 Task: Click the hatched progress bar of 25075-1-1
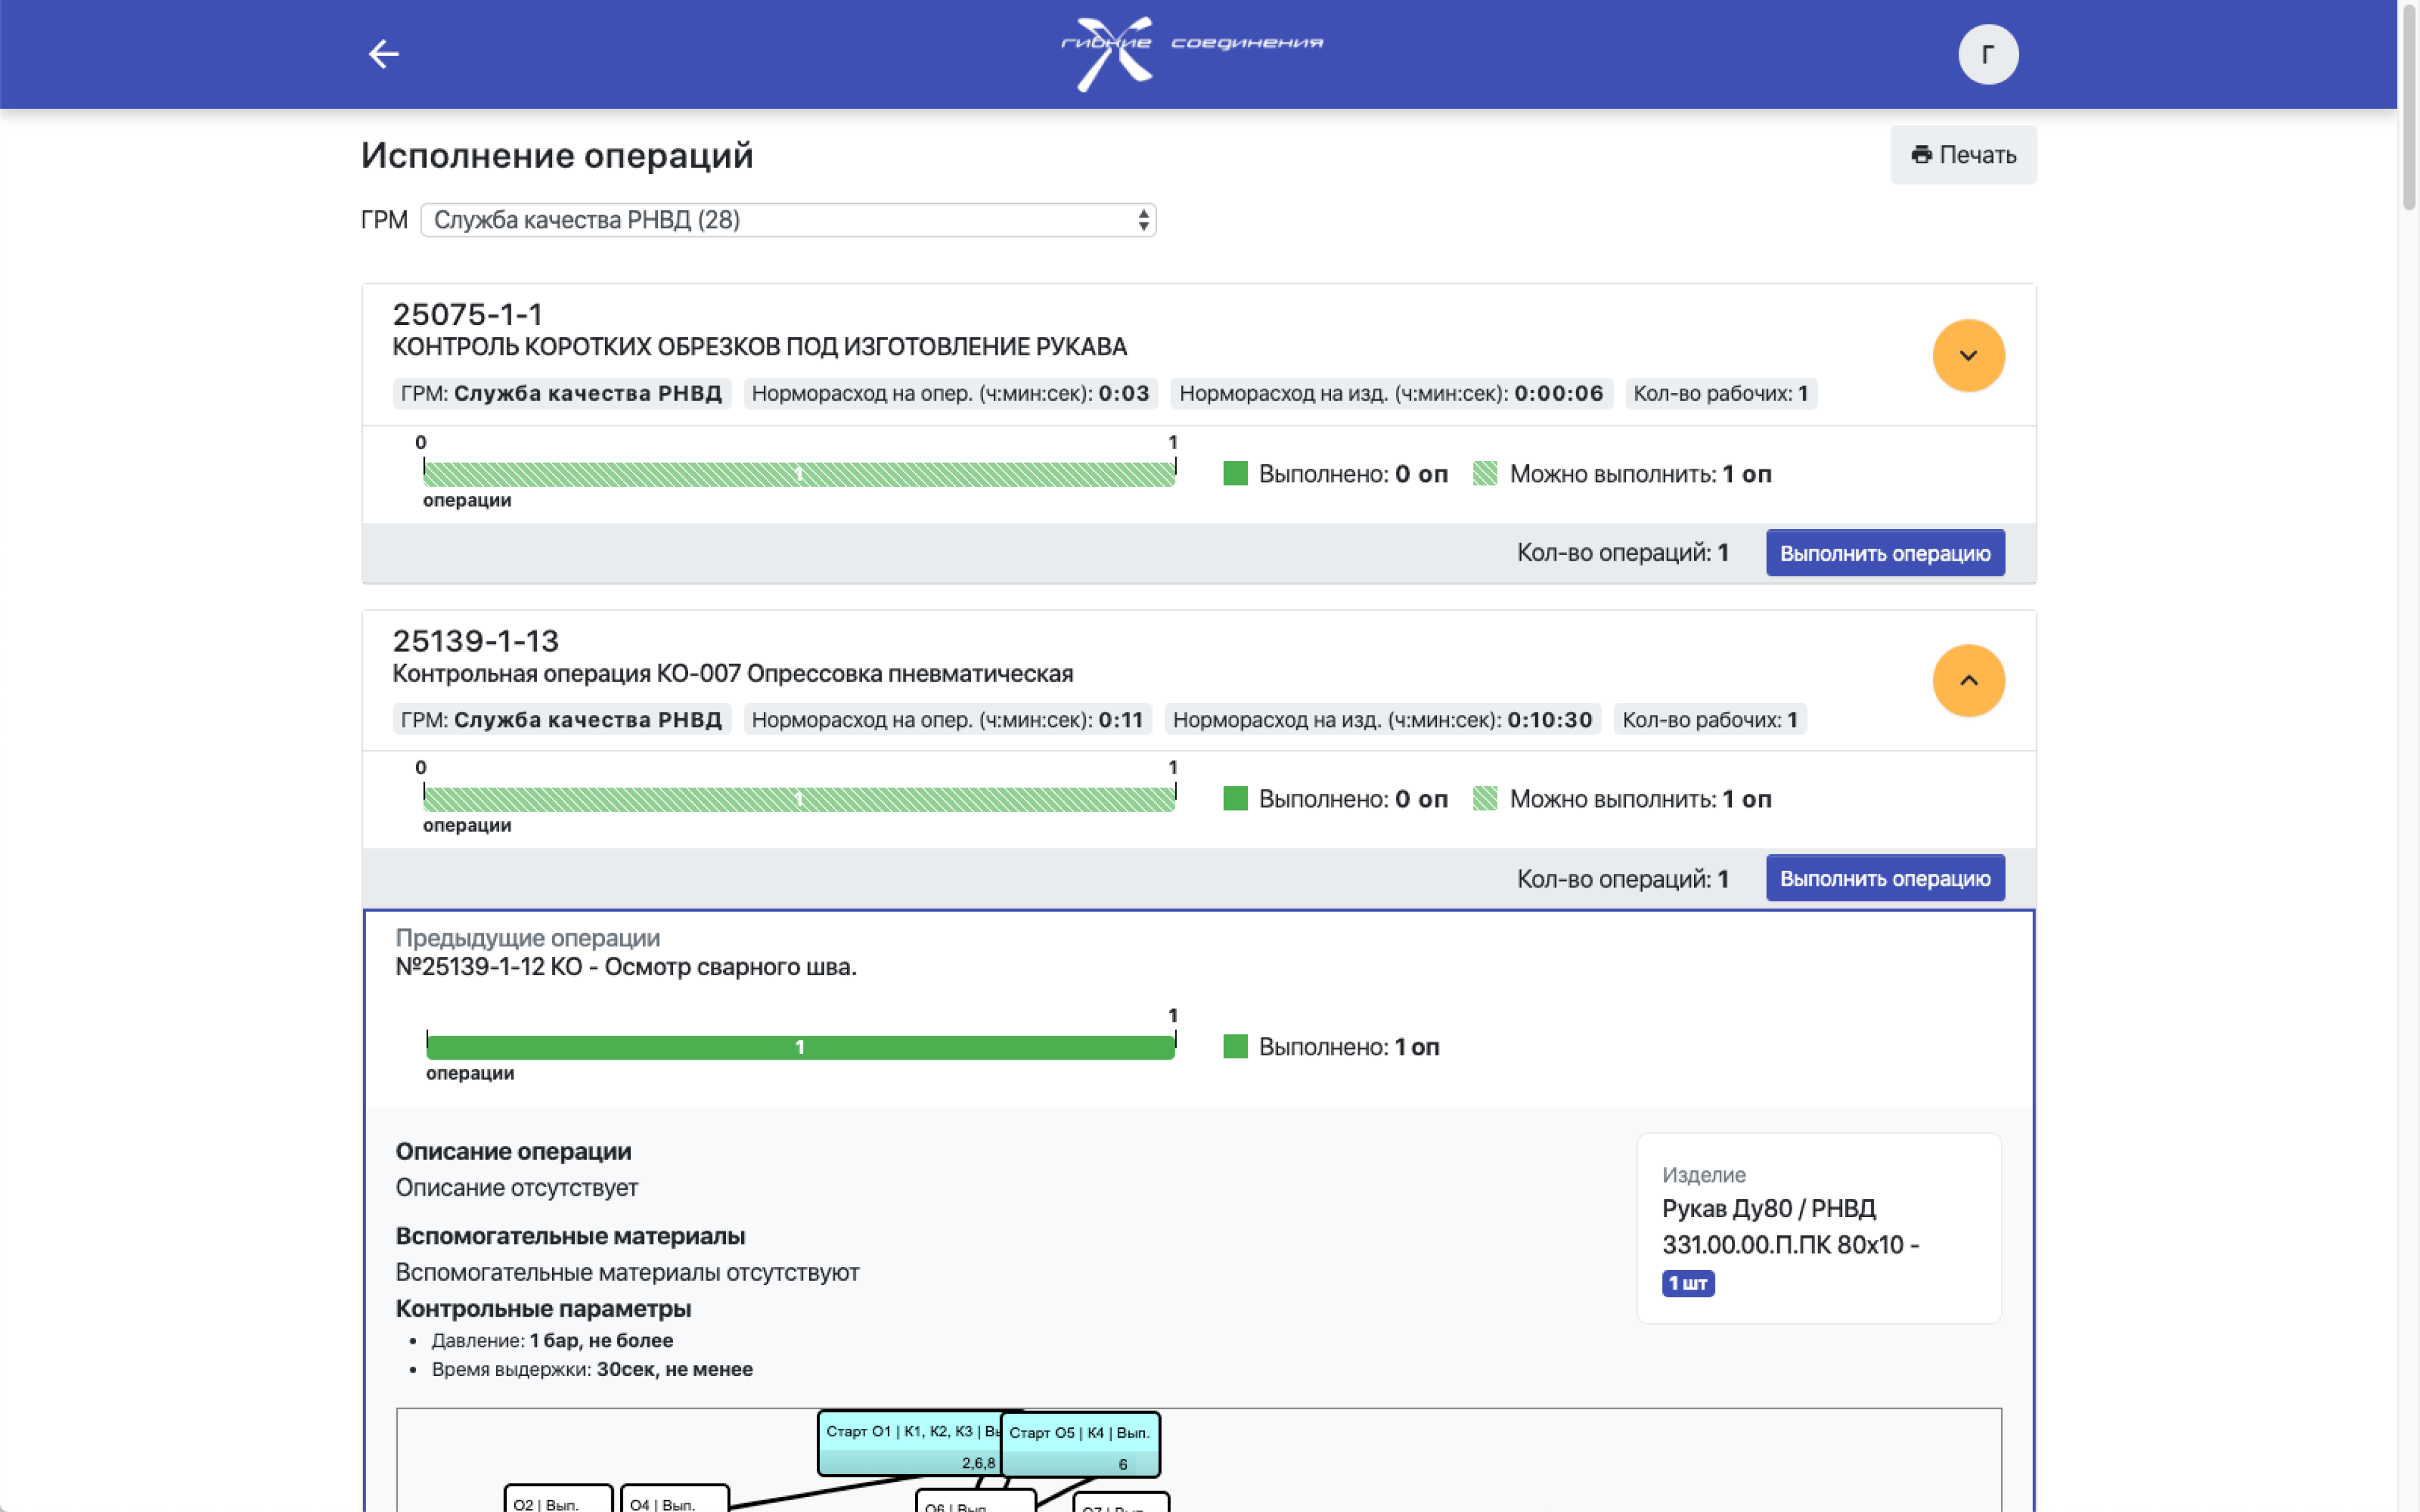coord(798,474)
